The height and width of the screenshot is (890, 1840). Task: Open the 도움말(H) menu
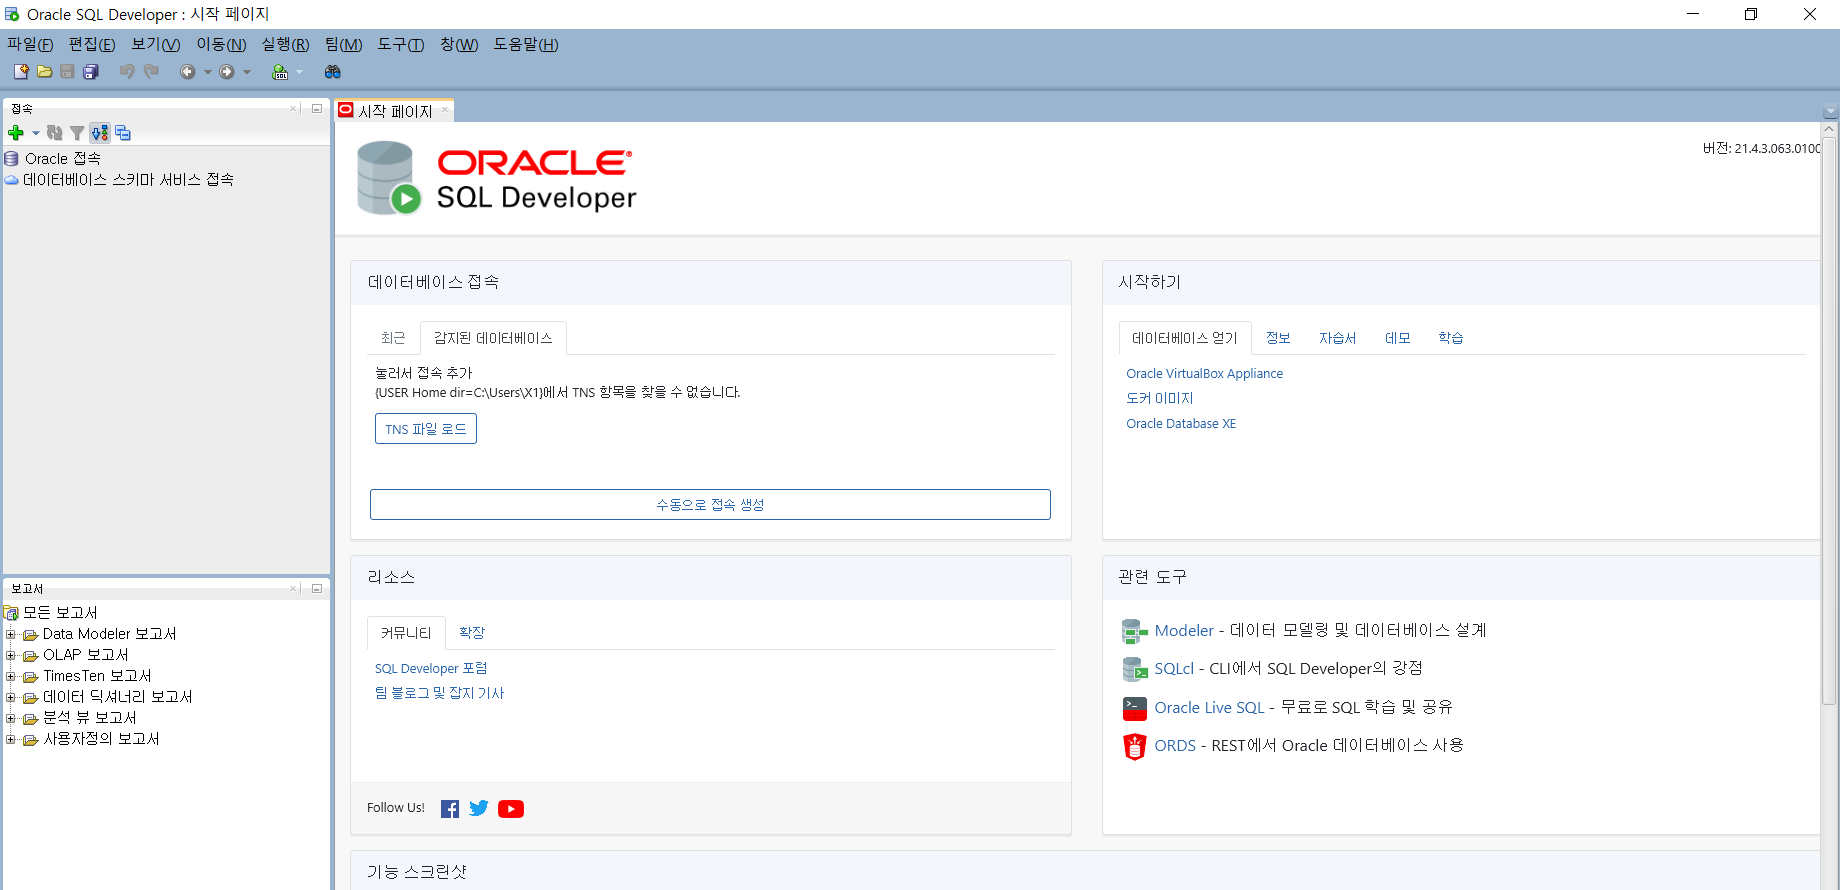tap(526, 45)
